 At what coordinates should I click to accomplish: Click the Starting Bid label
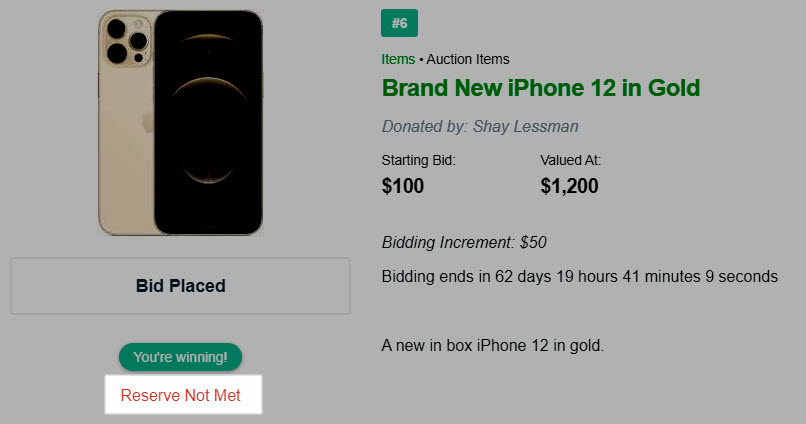pyautogui.click(x=418, y=160)
